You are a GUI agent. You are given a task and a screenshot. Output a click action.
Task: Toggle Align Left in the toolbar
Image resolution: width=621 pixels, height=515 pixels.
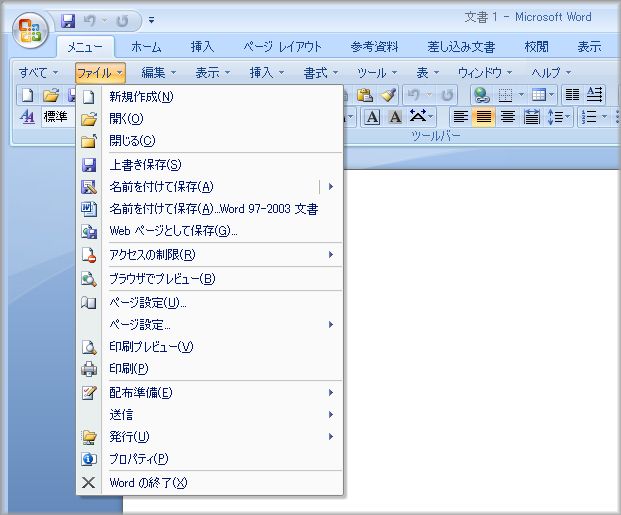point(460,117)
